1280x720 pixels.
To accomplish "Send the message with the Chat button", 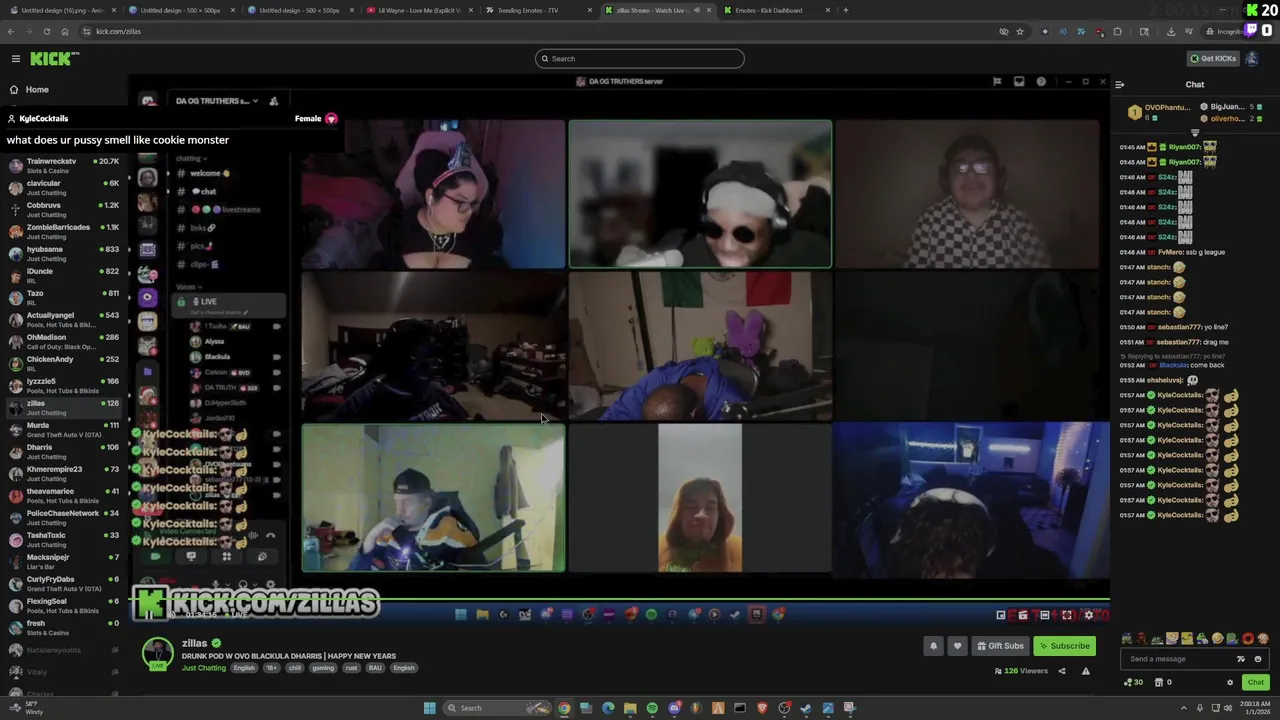I will pyautogui.click(x=1255, y=682).
